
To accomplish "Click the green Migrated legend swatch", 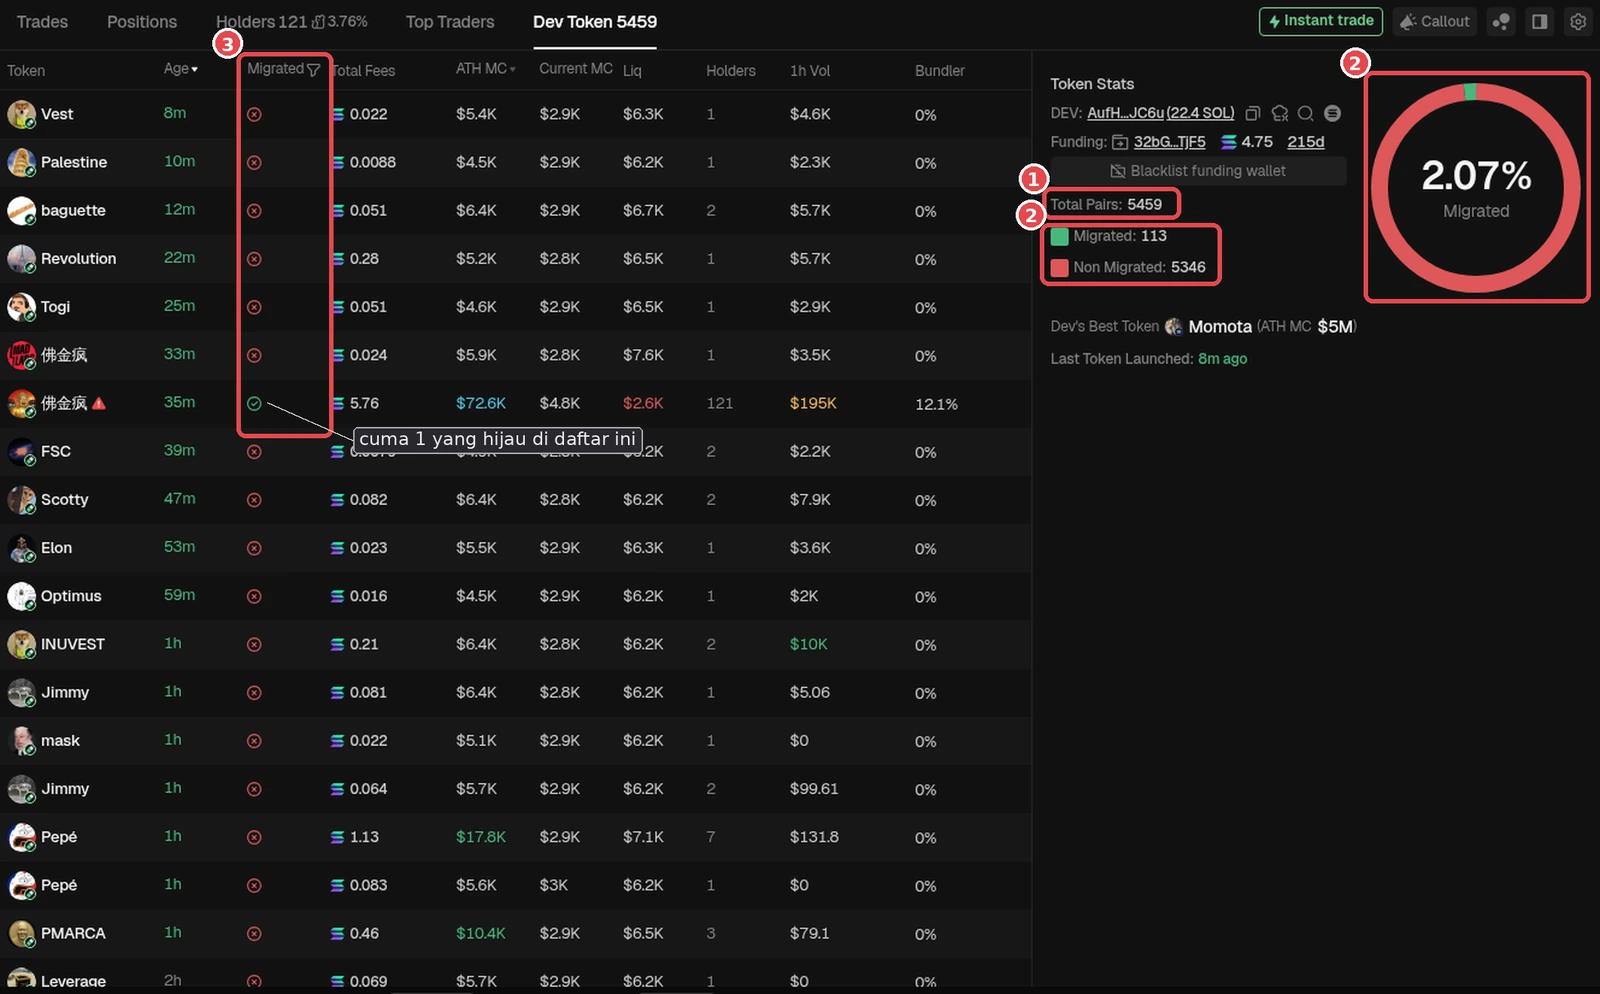I will (x=1060, y=237).
